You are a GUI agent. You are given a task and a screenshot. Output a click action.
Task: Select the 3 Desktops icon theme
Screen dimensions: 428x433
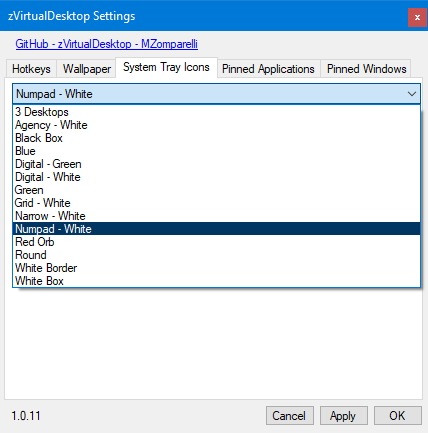216,112
